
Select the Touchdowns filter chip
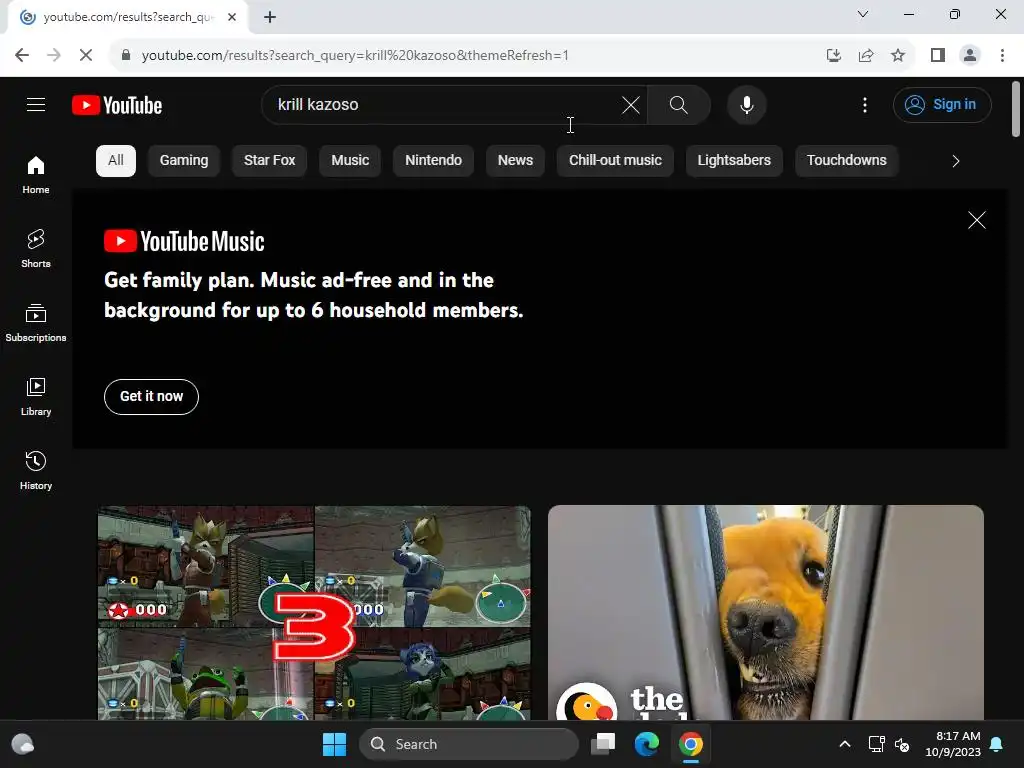pos(846,161)
